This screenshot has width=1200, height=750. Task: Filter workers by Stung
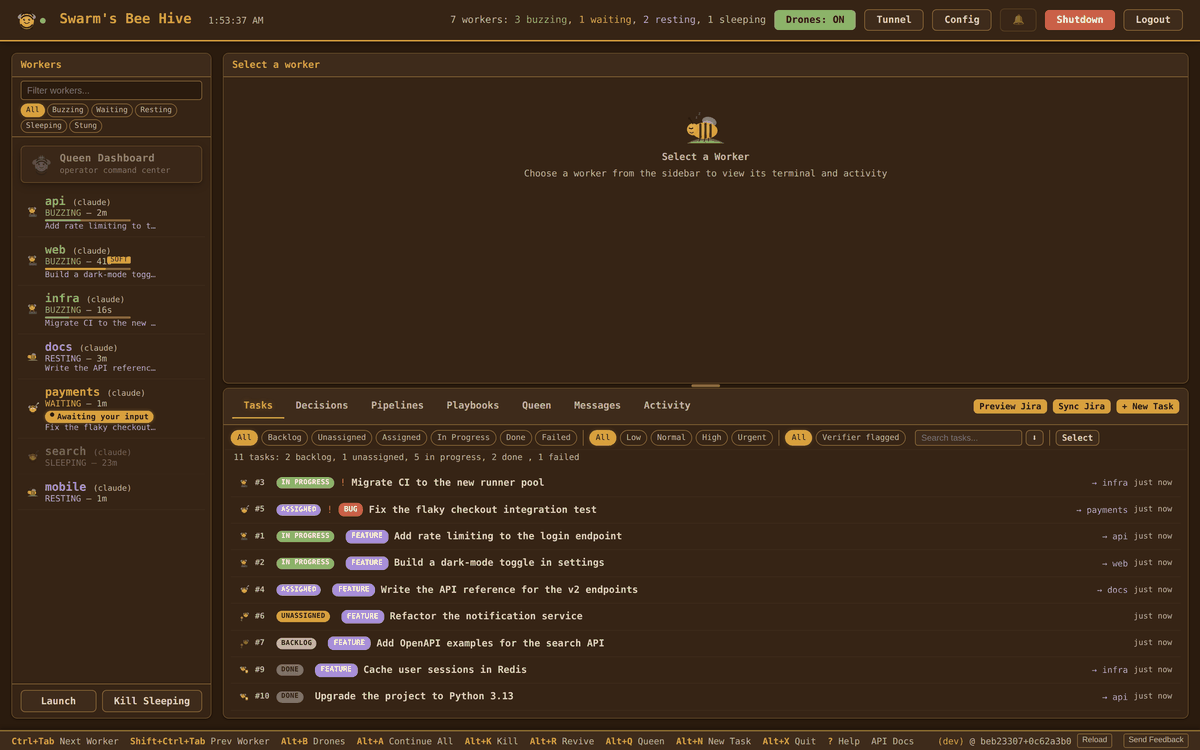86,126
